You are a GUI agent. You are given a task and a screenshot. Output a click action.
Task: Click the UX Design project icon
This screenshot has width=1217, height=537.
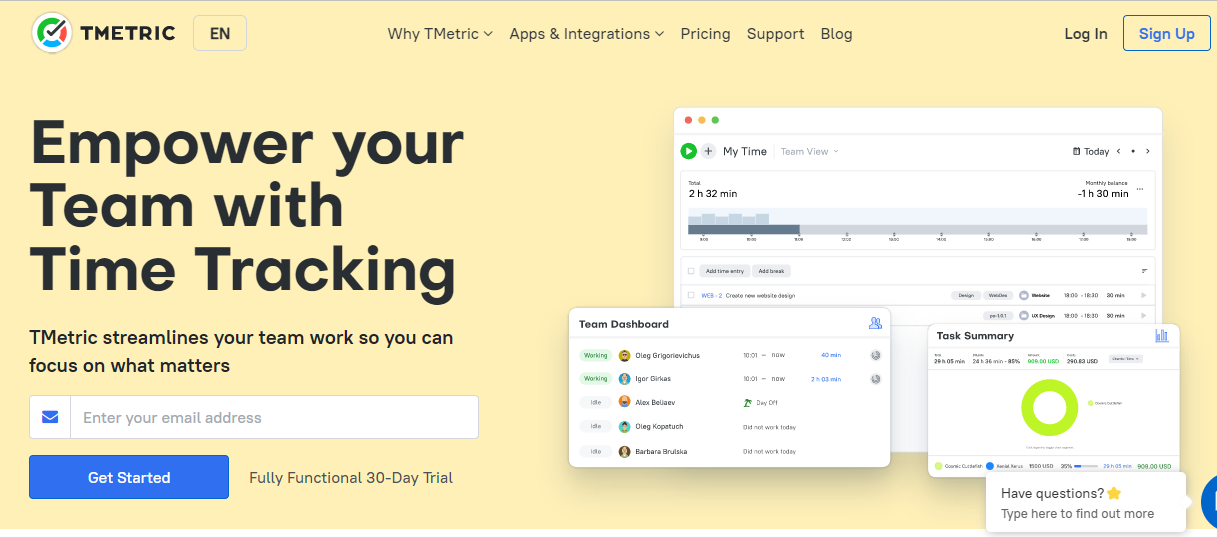click(1023, 316)
